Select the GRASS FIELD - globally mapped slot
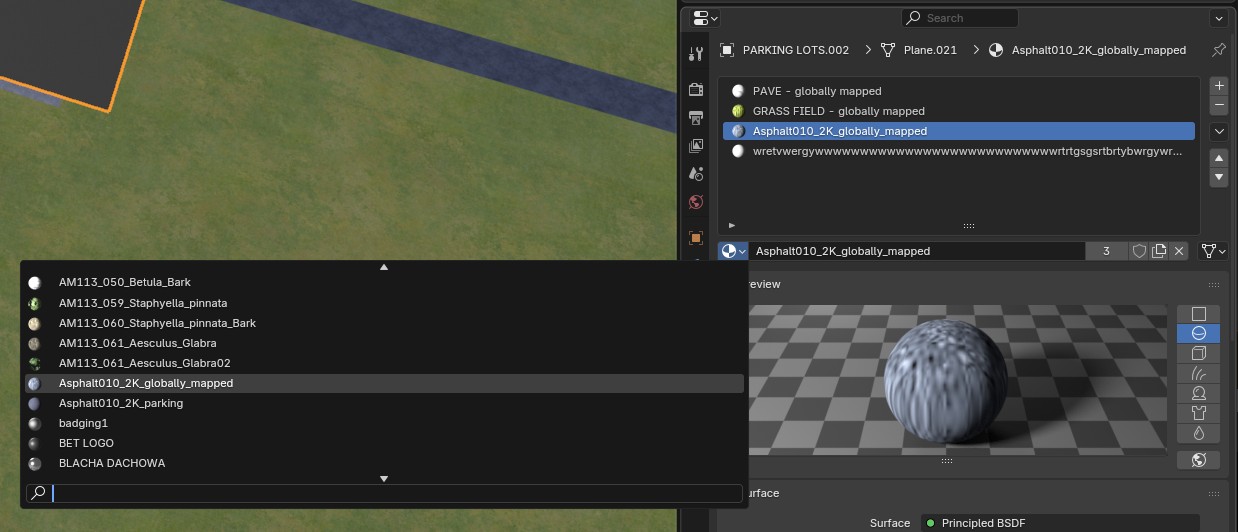This screenshot has width=1238, height=532. [x=959, y=111]
